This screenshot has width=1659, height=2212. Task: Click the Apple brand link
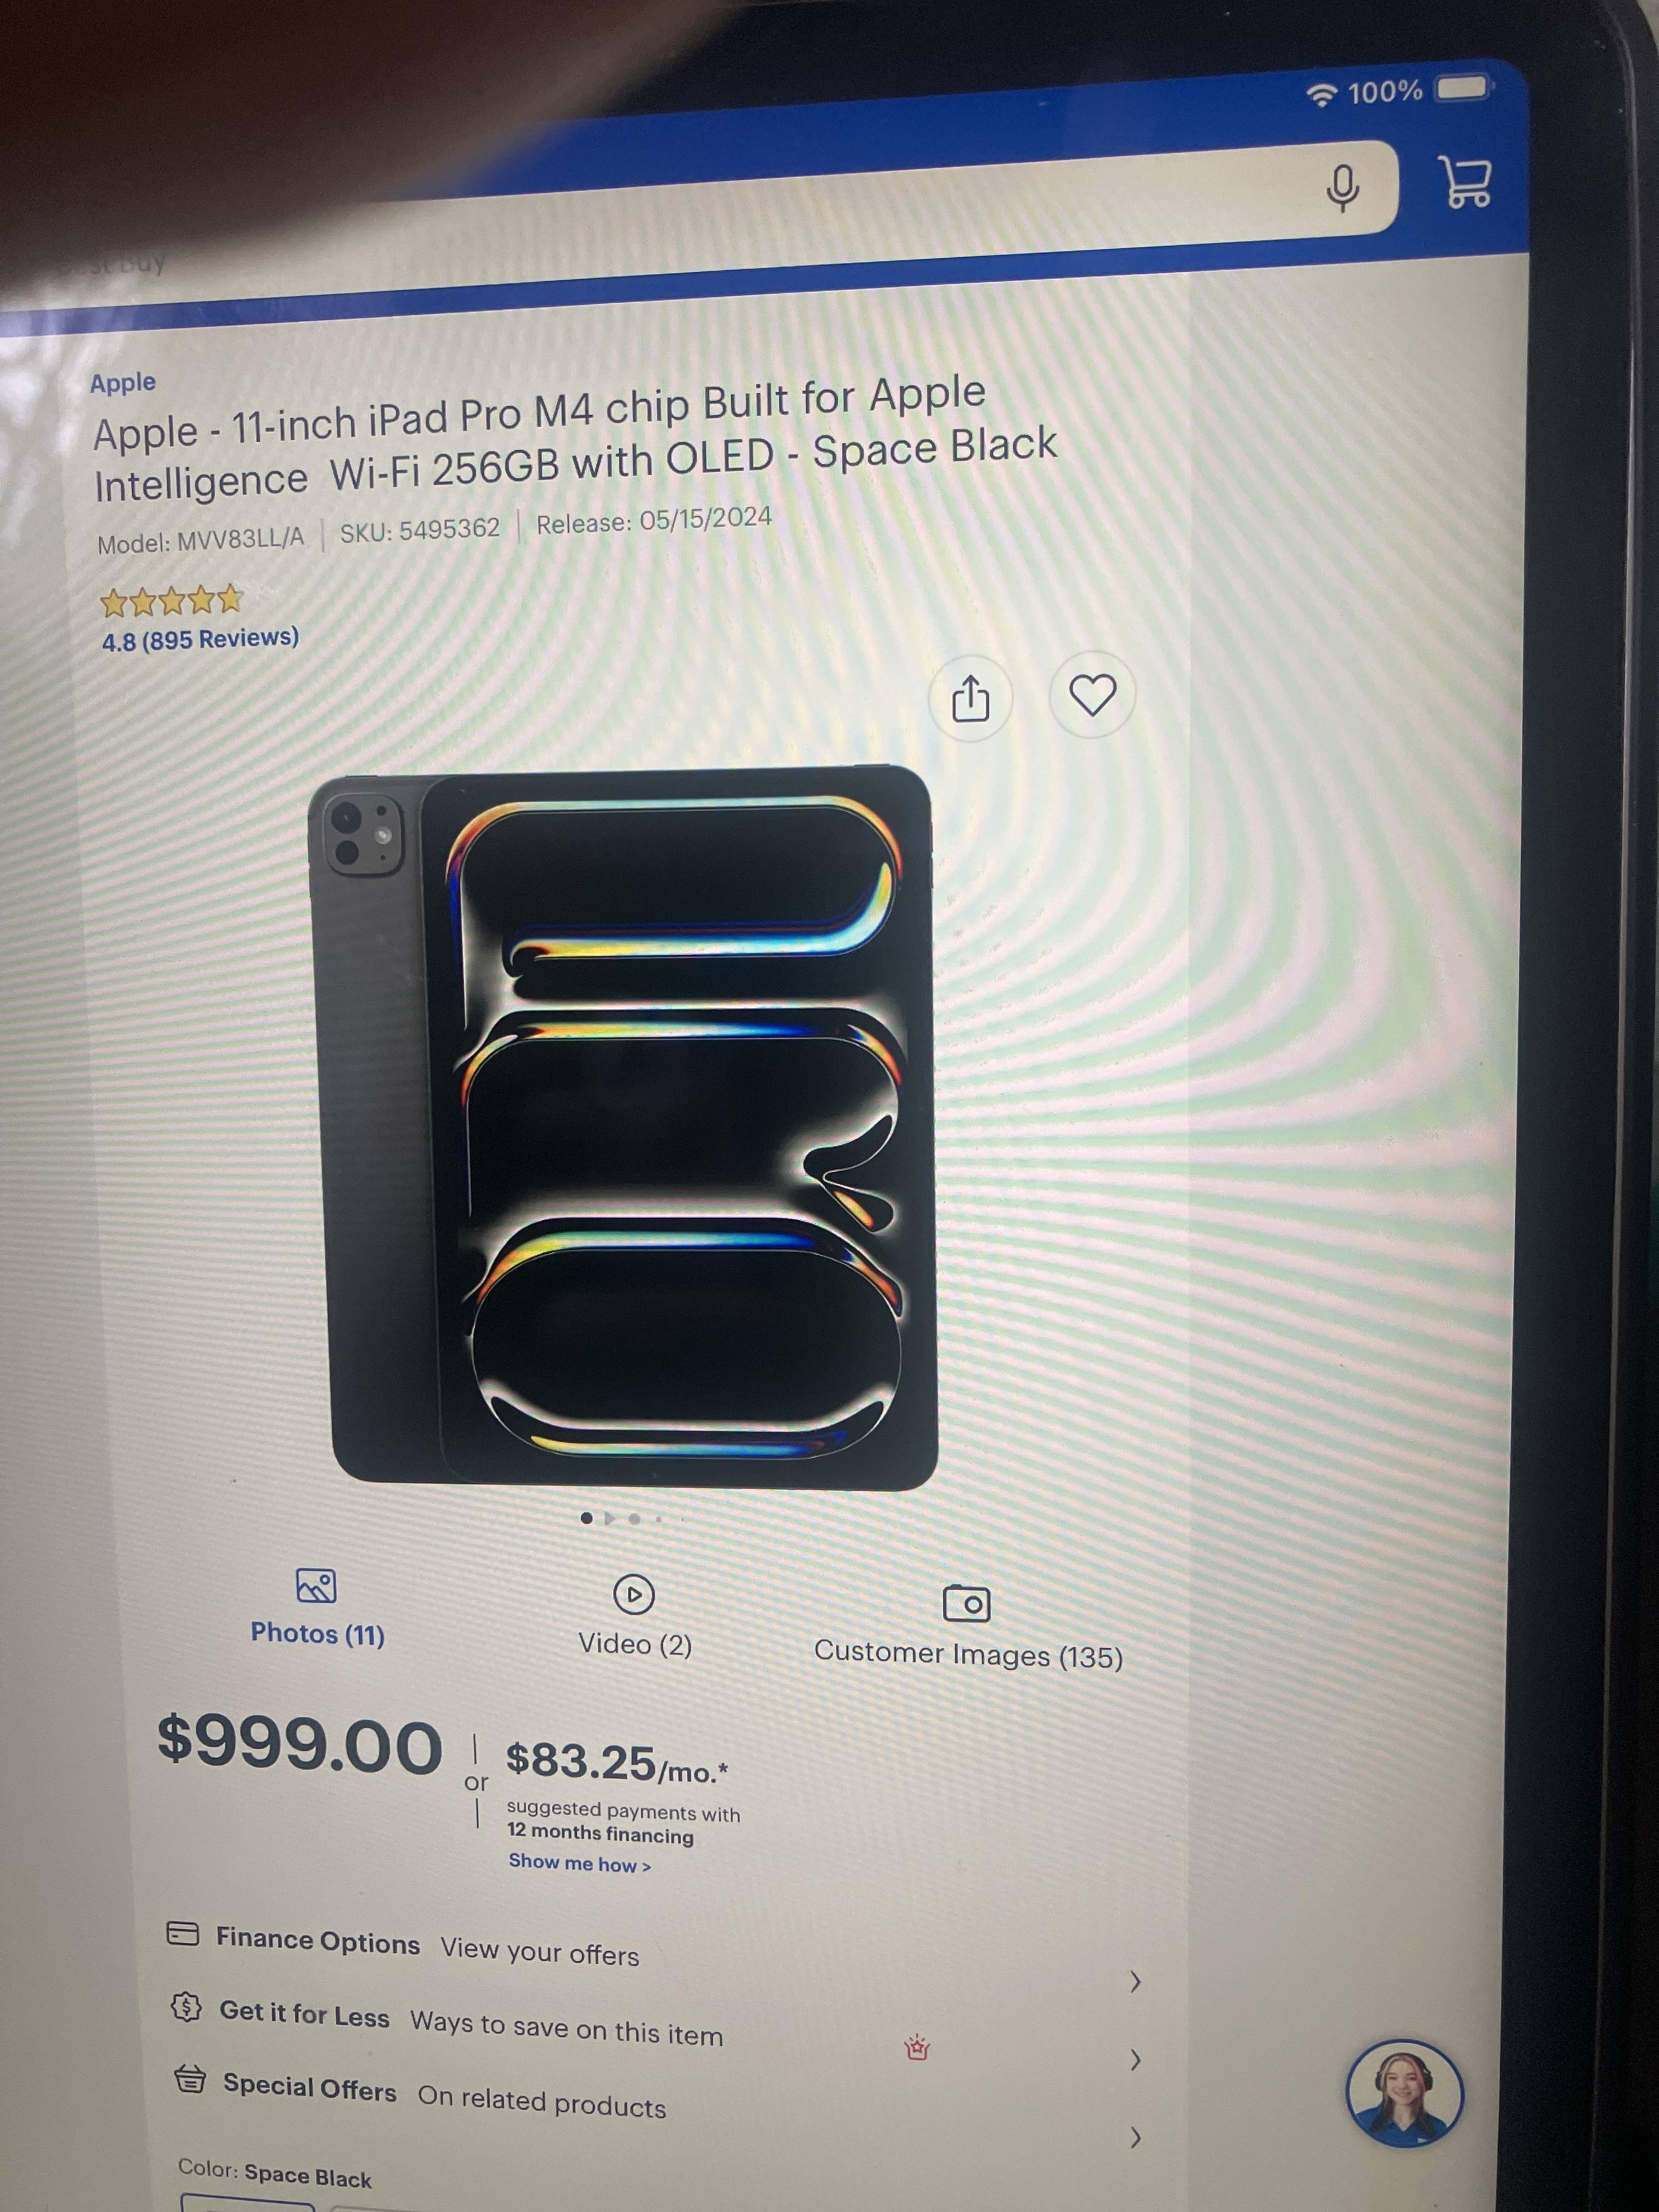tap(123, 383)
